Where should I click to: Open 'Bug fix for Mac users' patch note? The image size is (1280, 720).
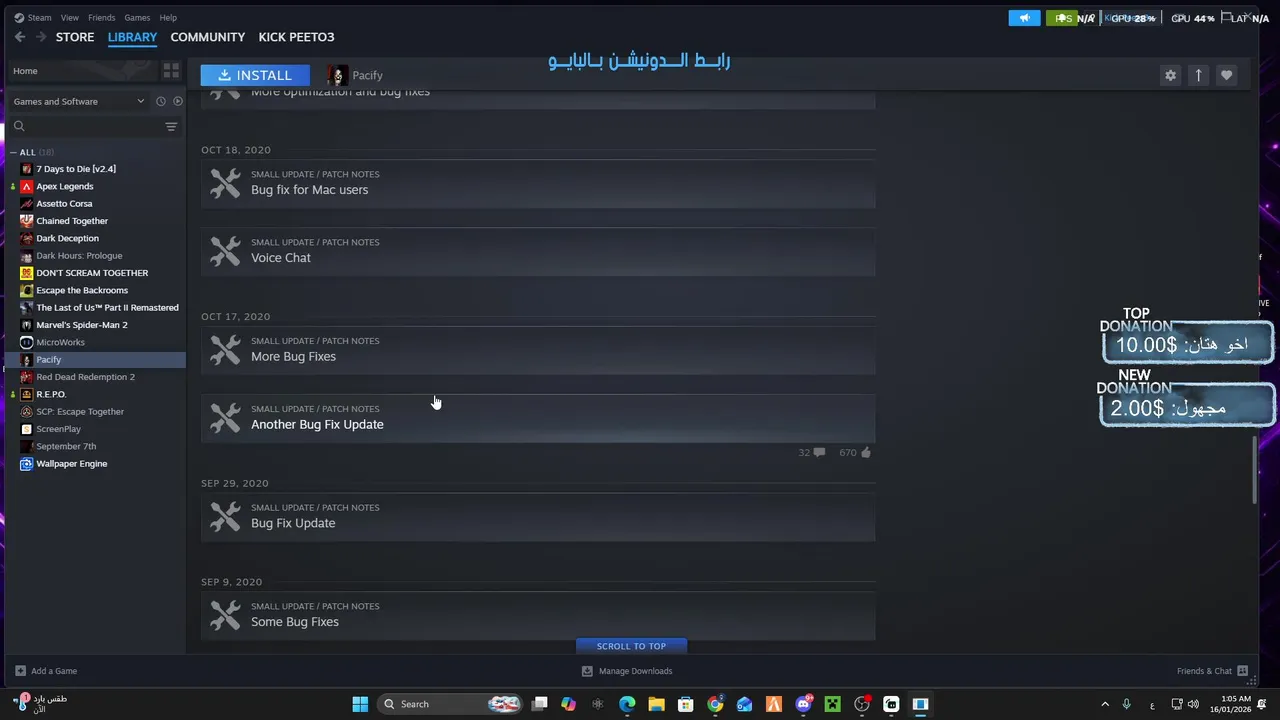click(x=538, y=183)
